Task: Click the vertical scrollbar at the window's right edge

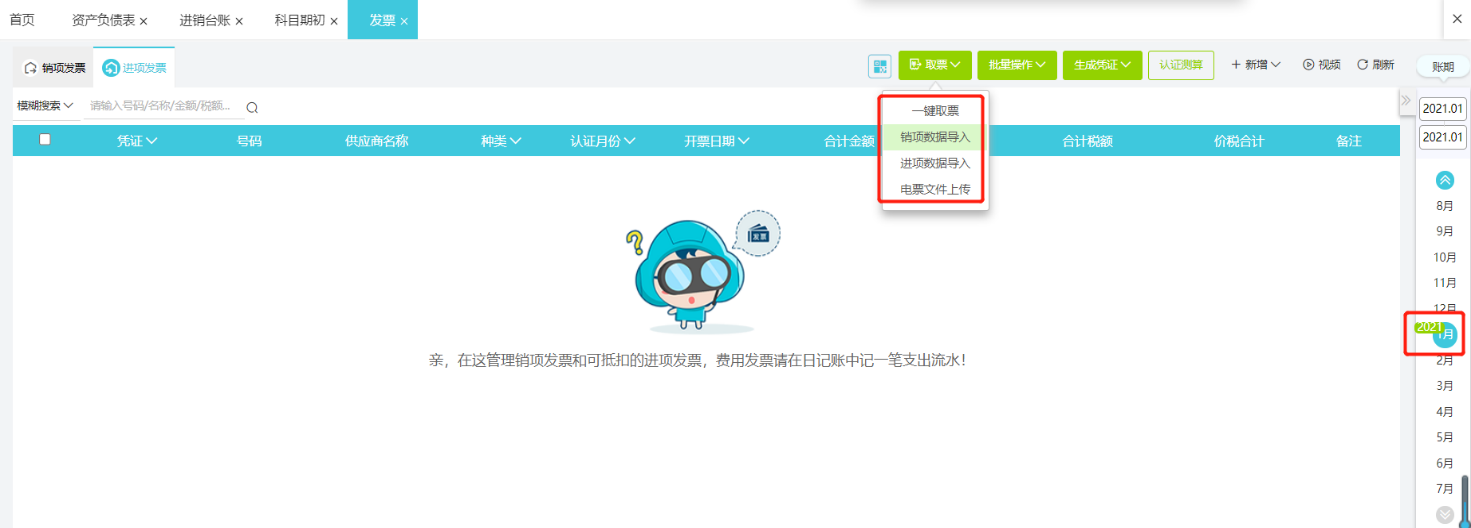Action: [1466, 500]
